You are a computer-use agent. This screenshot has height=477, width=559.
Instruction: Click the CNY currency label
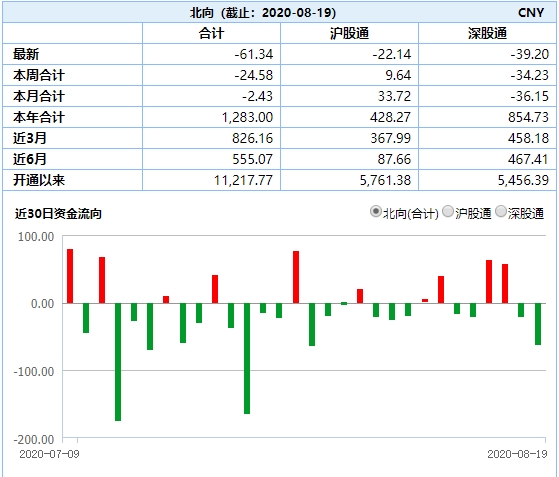click(x=531, y=13)
